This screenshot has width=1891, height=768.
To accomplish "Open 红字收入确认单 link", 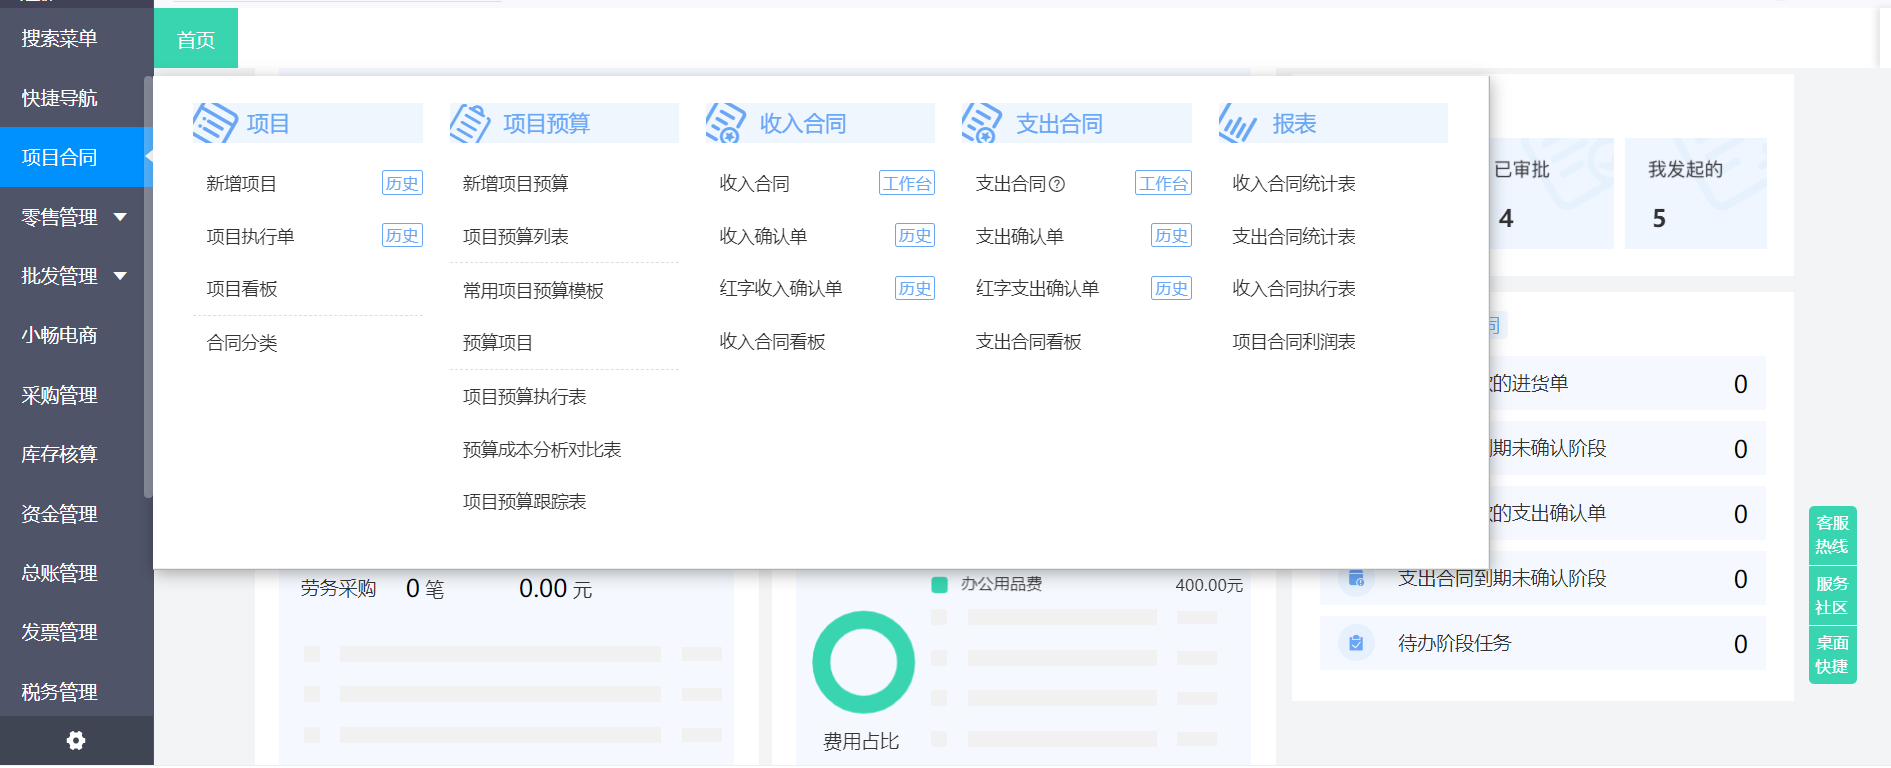I will click(x=781, y=289).
